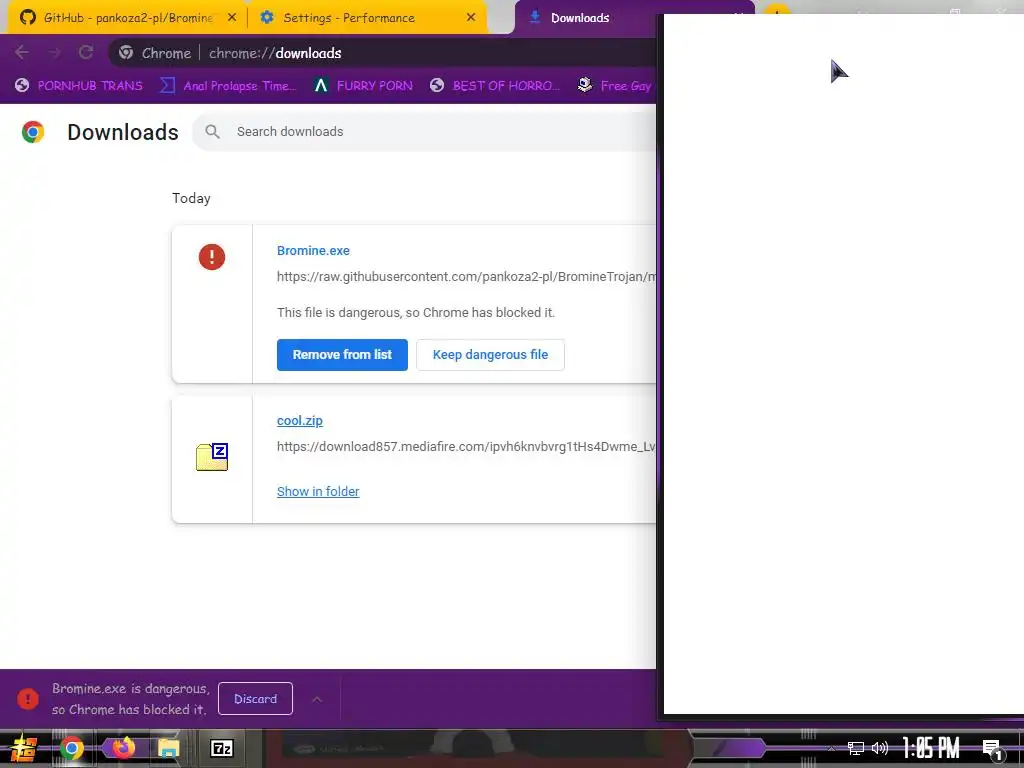Click the cool.zip mediafire source URL
This screenshot has height=768, width=1024.
[466, 447]
